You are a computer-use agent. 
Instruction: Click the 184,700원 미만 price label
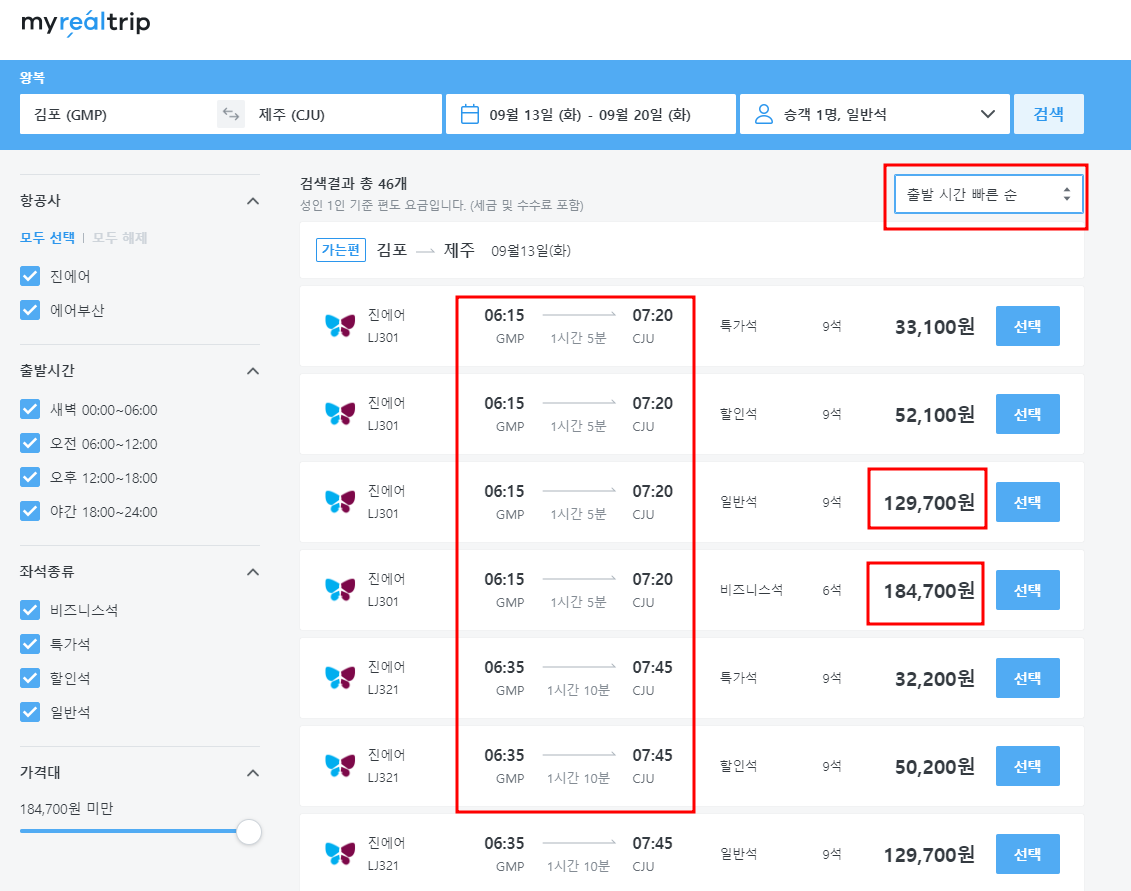66,809
